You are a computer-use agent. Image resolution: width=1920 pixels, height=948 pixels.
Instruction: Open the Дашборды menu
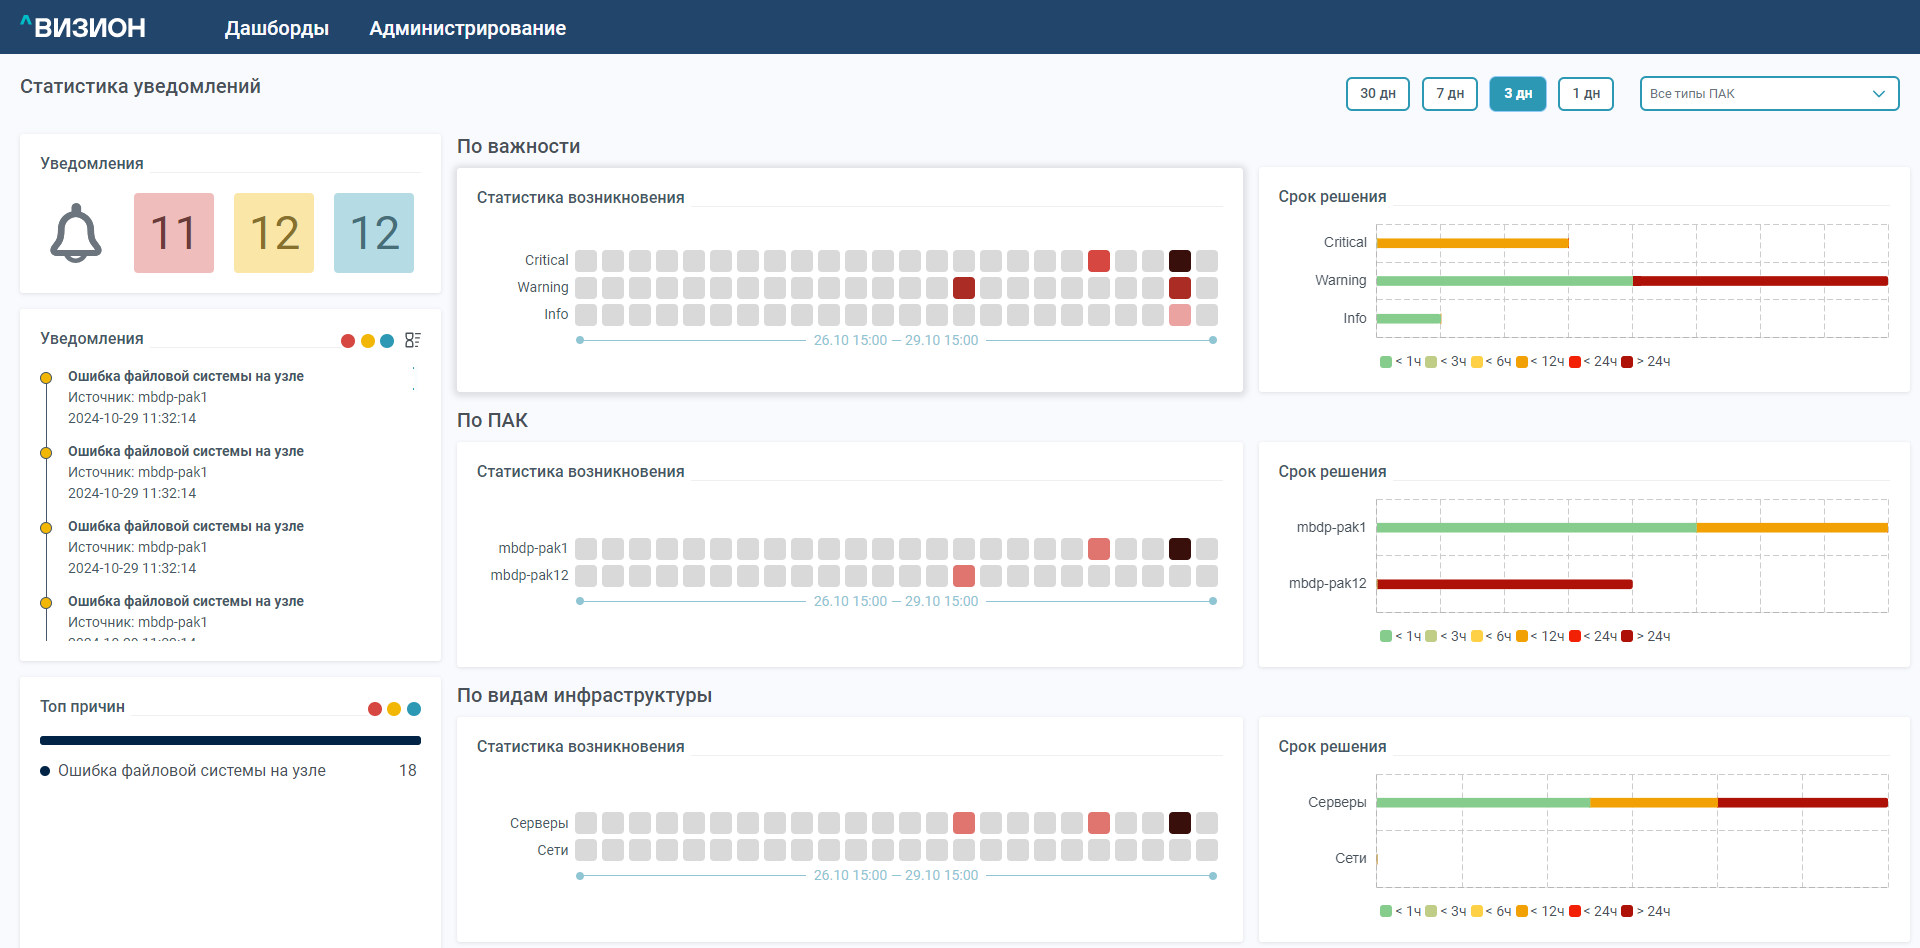[x=276, y=28]
